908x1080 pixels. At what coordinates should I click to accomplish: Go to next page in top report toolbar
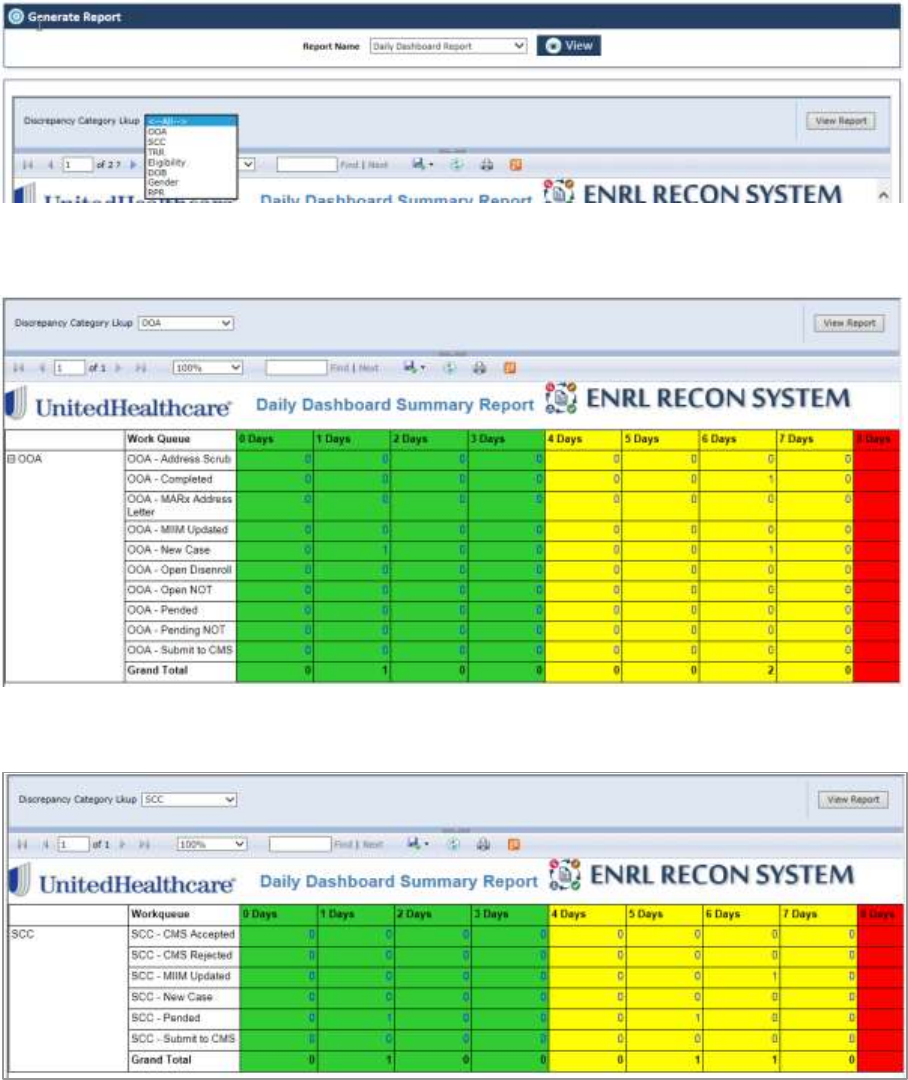pos(133,165)
